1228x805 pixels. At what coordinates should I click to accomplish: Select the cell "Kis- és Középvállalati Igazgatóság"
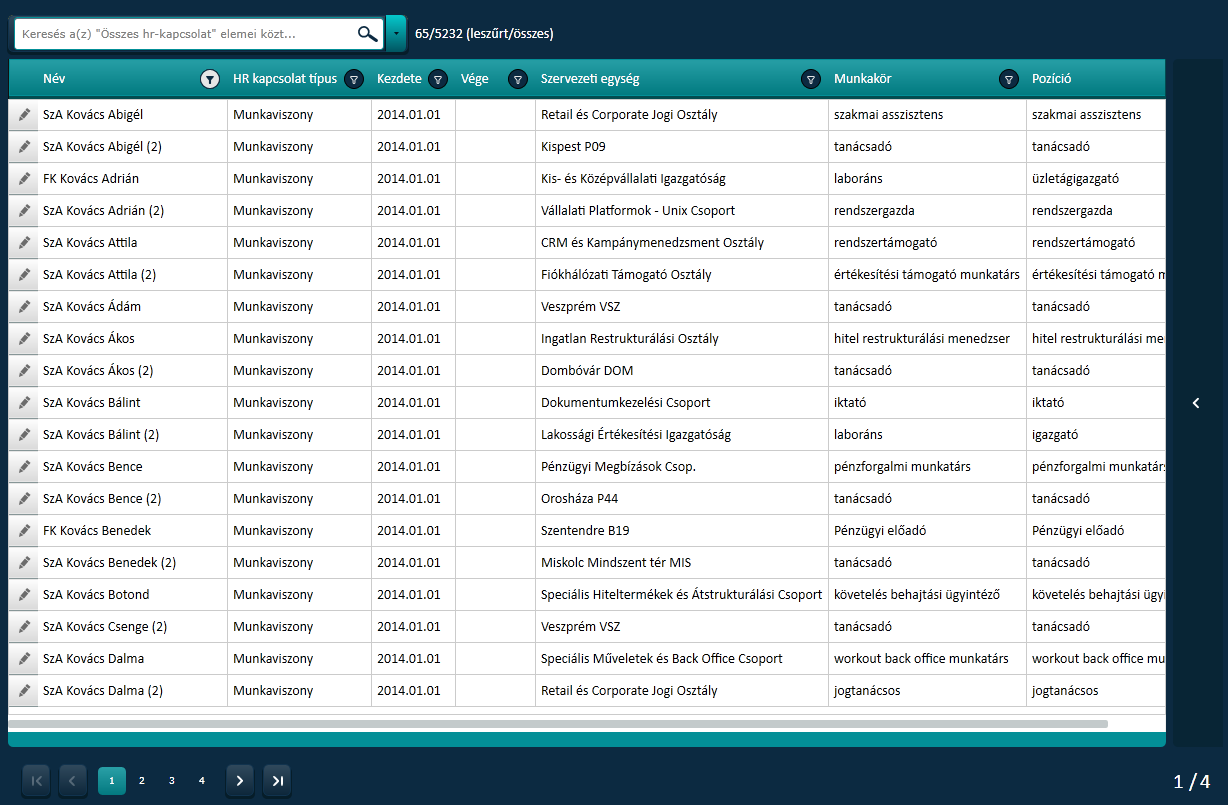pos(682,179)
